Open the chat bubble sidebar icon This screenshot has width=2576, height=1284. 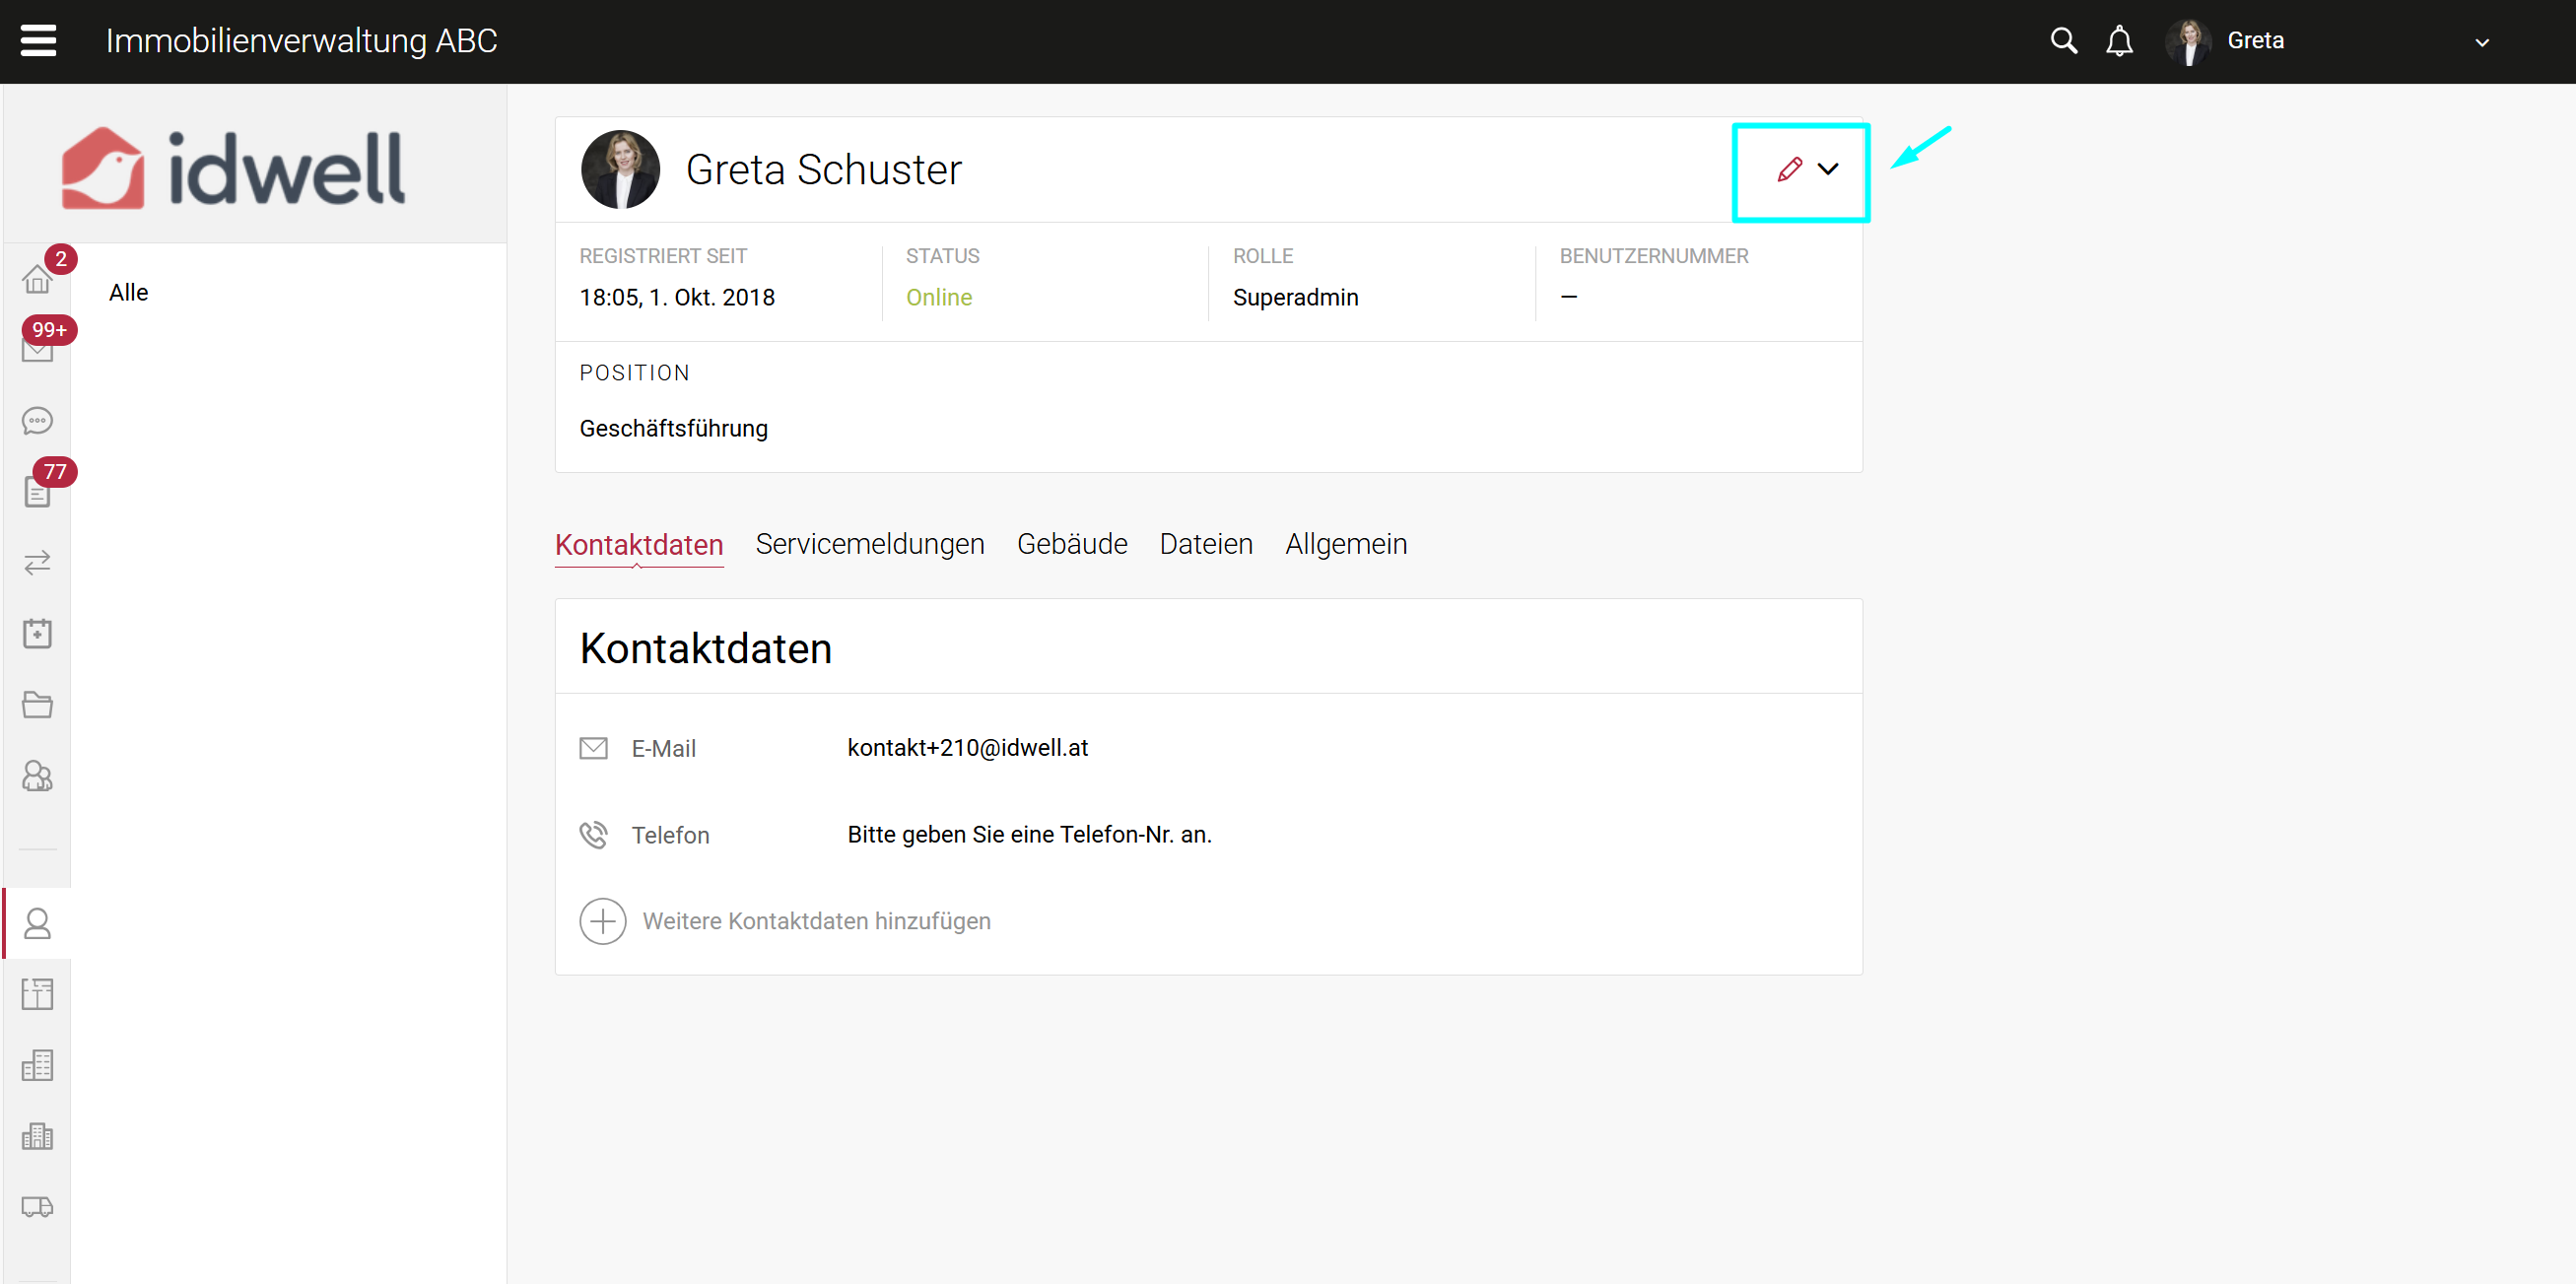click(37, 421)
